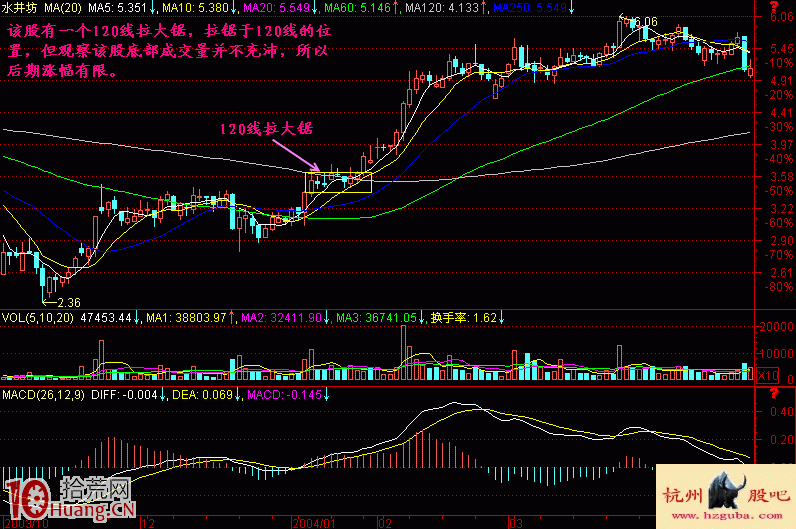This screenshot has width=796, height=529.
Task: Click the X10 volume scale box
Action: [x=768, y=375]
